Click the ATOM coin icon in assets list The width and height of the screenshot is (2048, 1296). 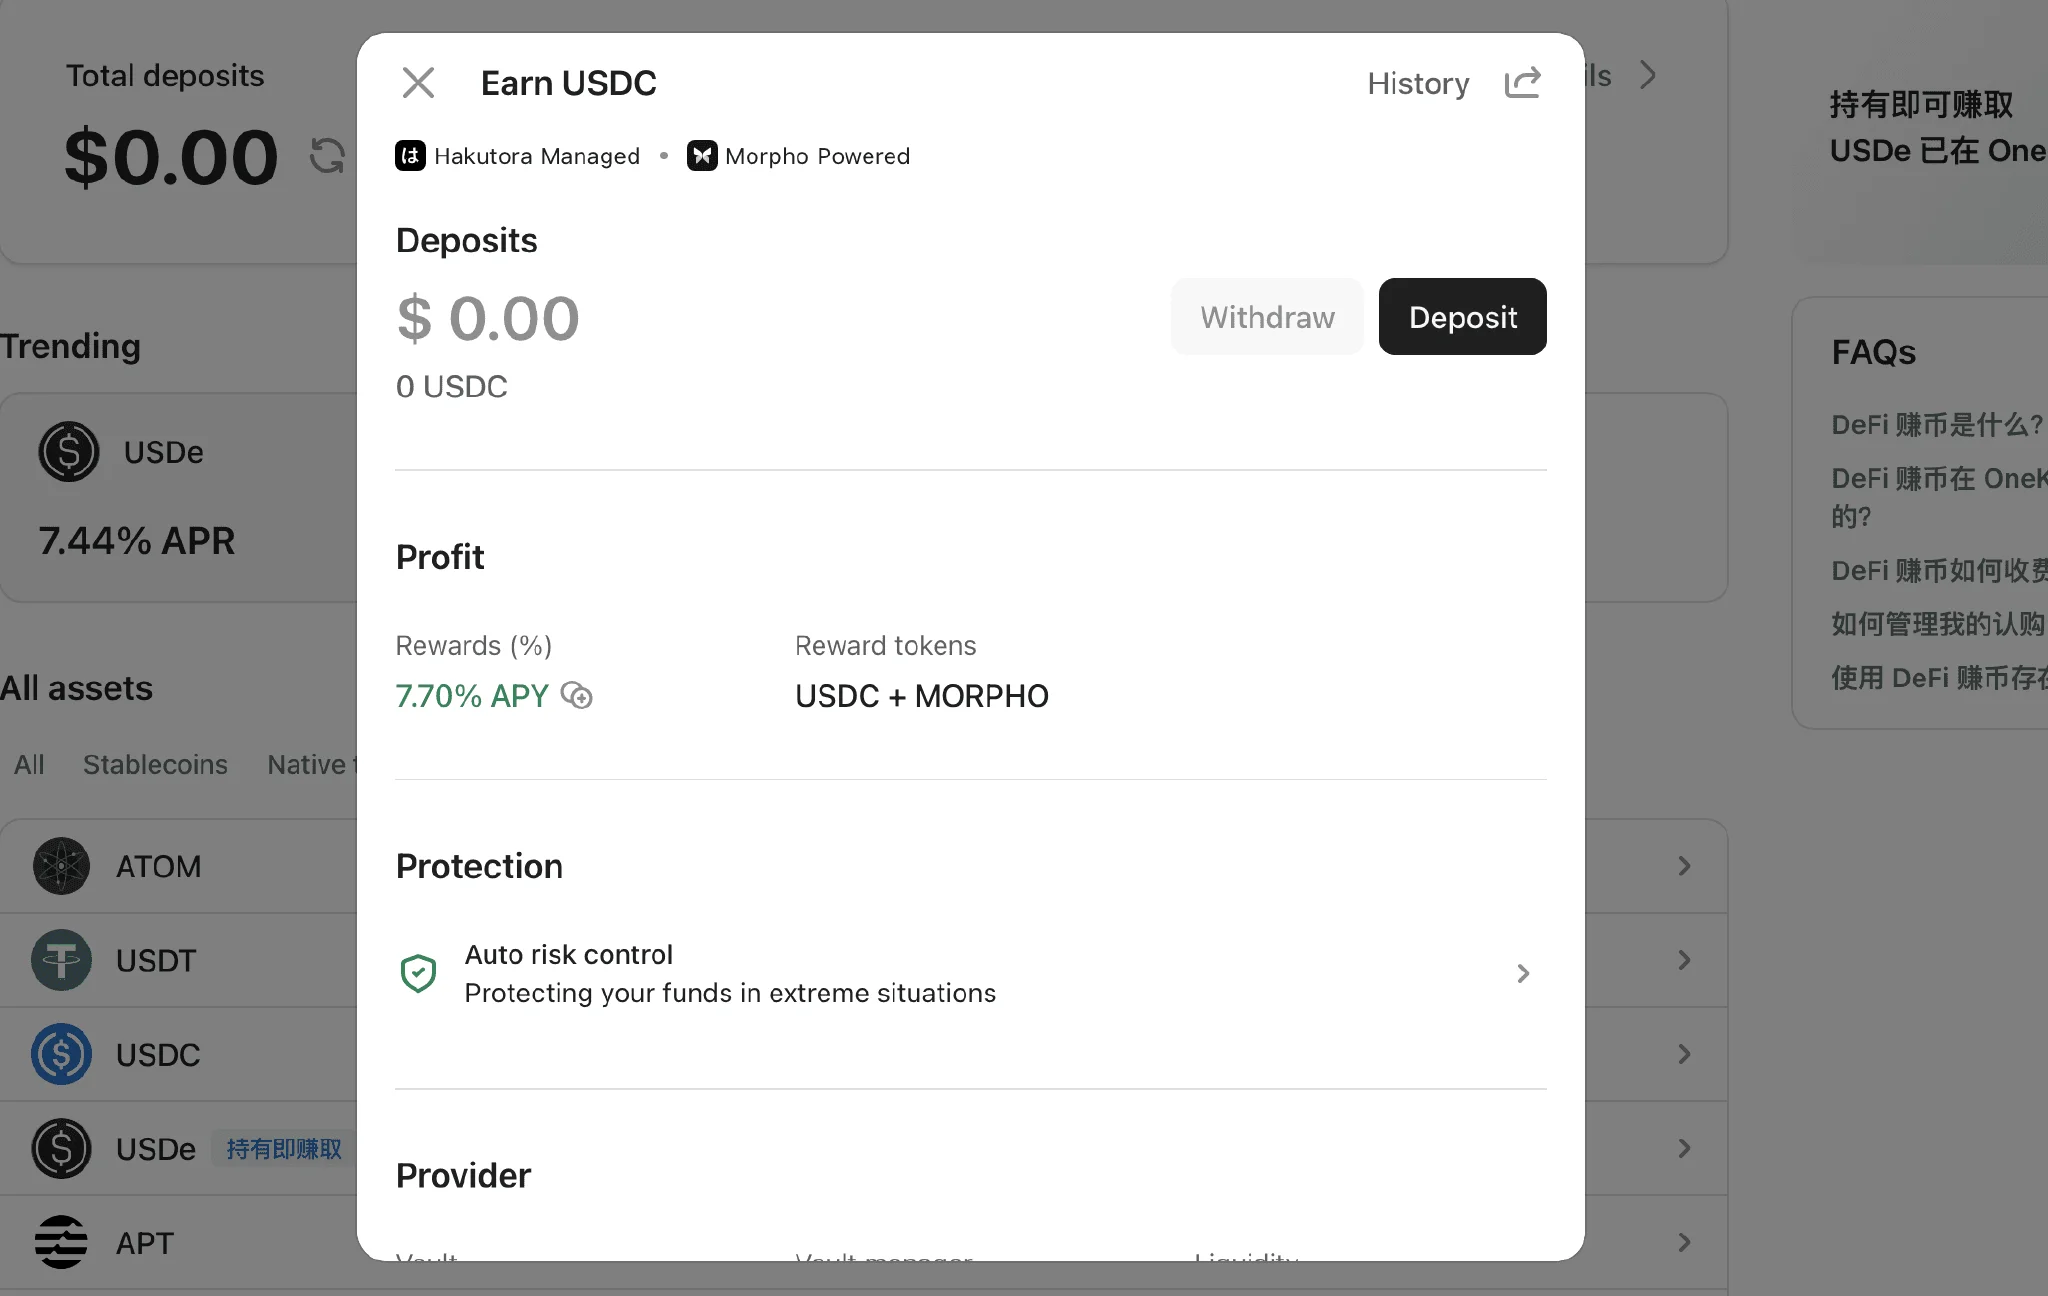point(61,866)
